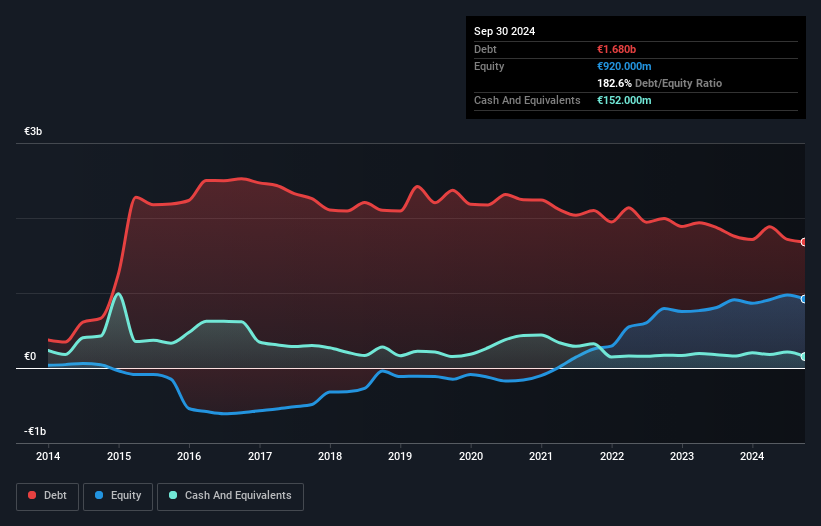The image size is (821, 526).
Task: Select the red Debt endpoint marker on chart
Action: click(804, 242)
